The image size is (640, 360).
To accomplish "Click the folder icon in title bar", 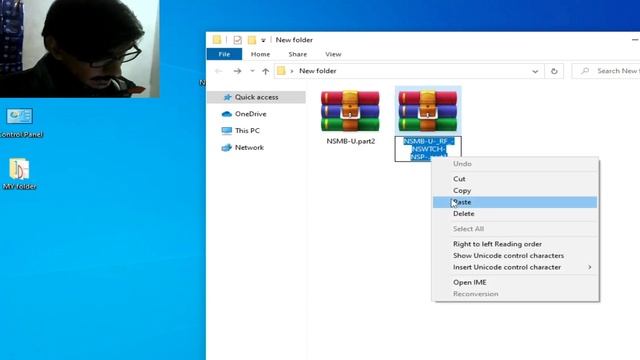I will 217,40.
